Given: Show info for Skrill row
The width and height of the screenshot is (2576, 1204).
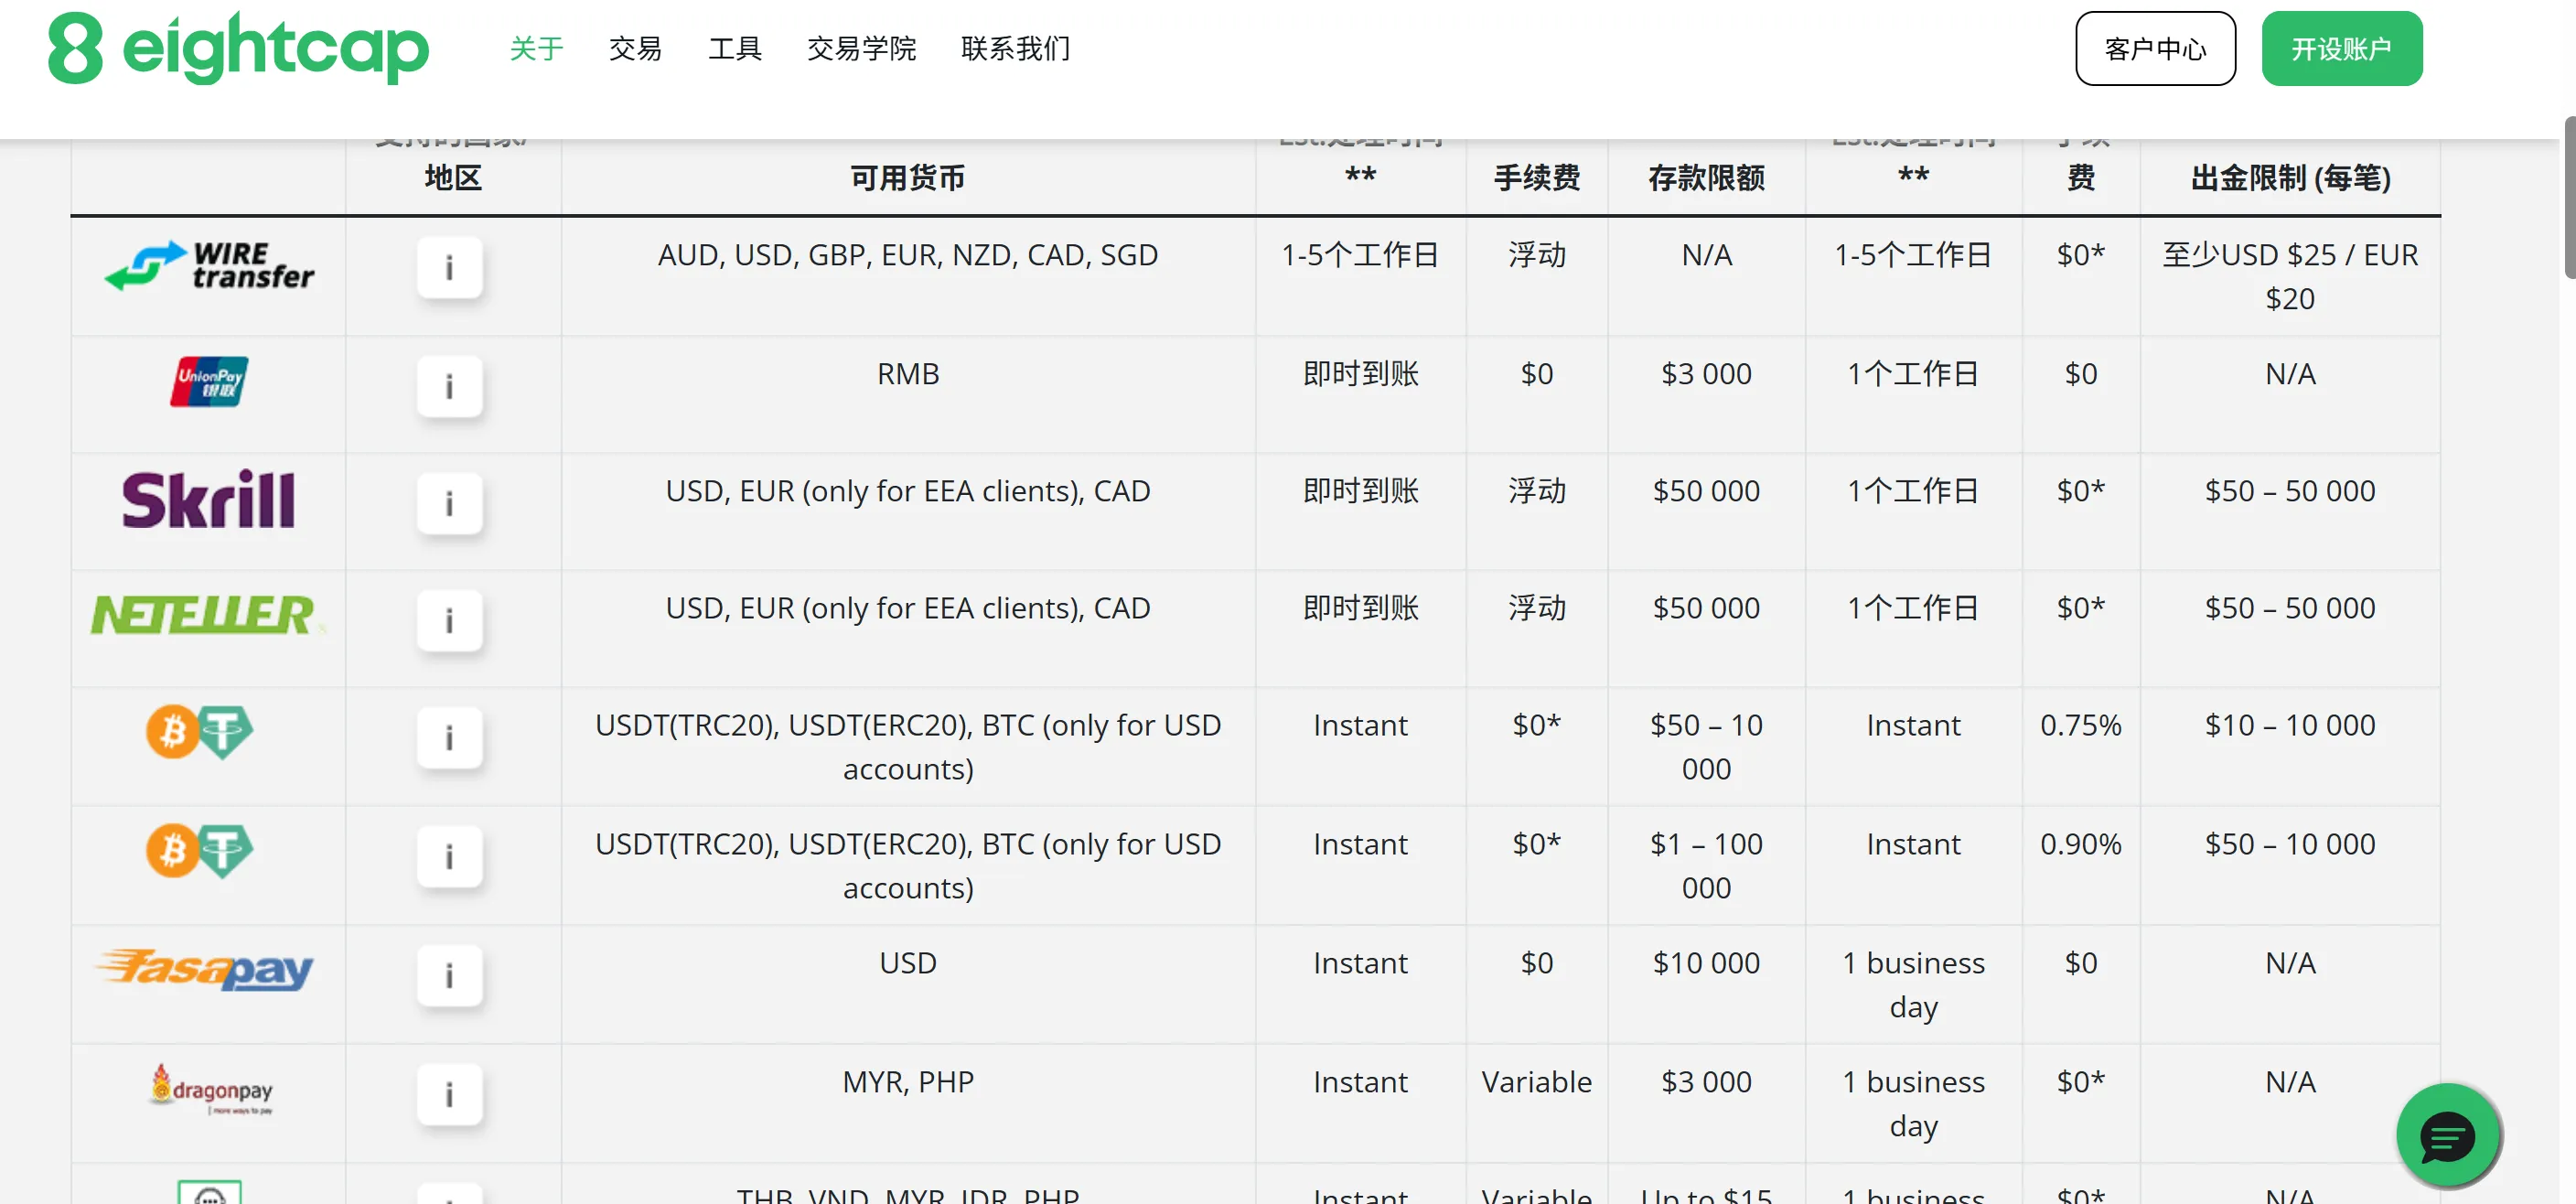Looking at the screenshot, I should coord(449,503).
